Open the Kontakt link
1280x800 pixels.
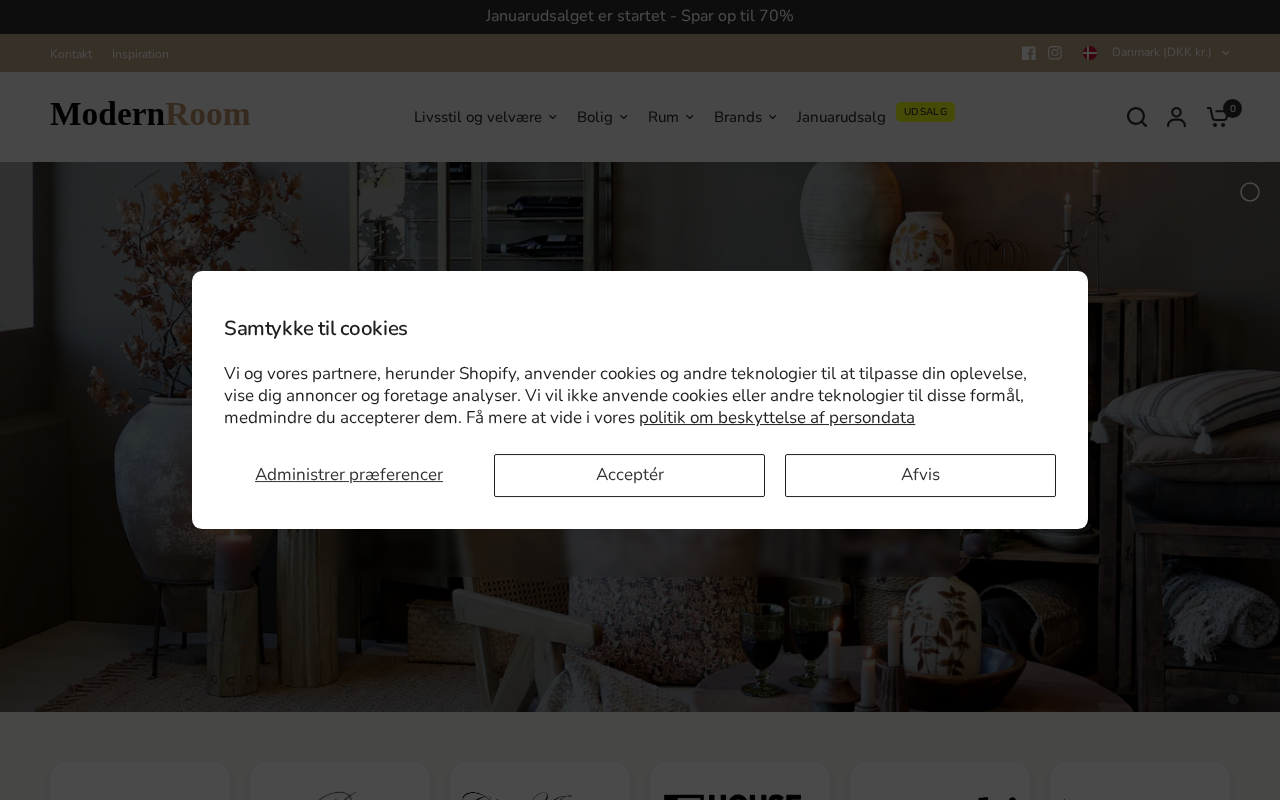pyautogui.click(x=71, y=54)
